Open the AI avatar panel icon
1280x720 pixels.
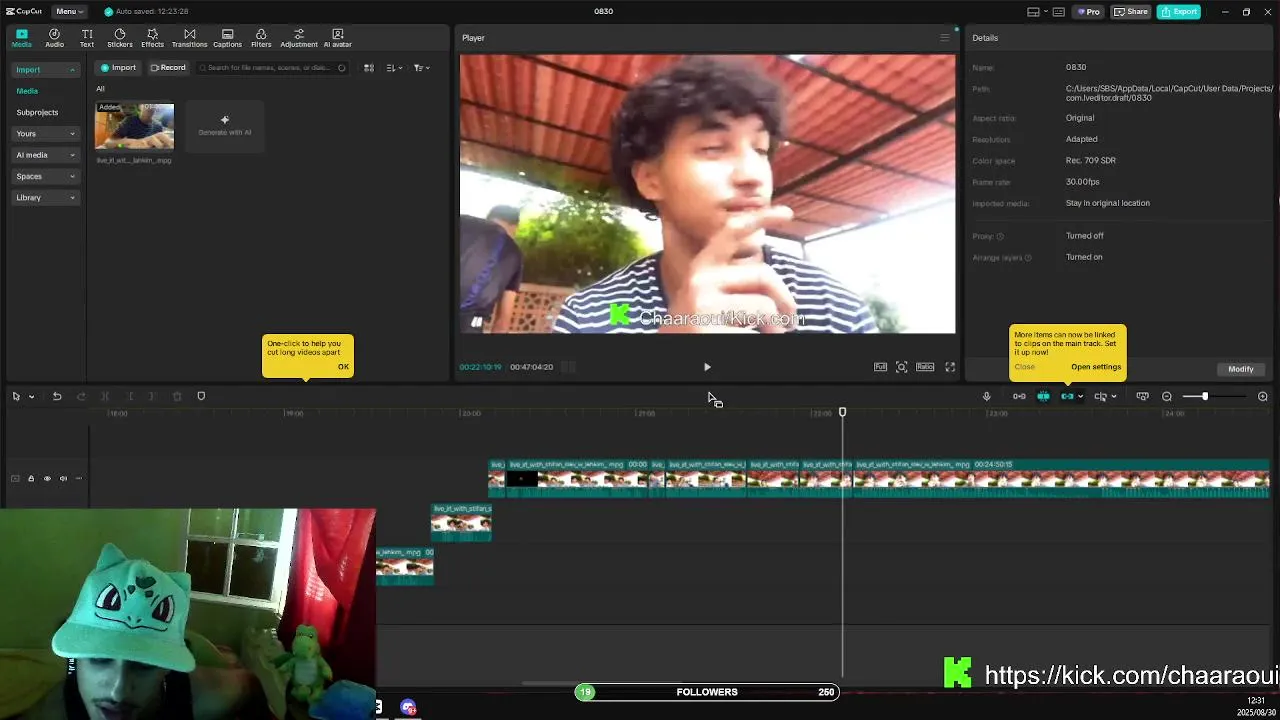click(x=337, y=38)
